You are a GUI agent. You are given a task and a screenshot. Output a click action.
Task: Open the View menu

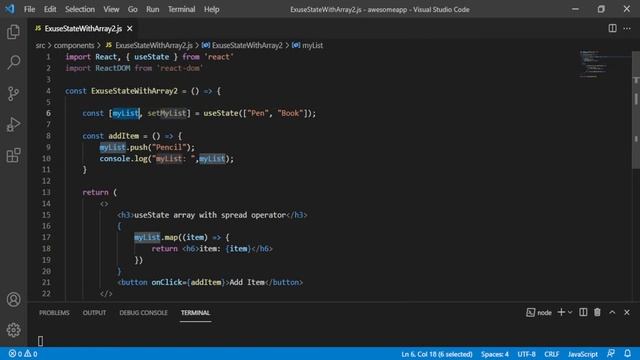111,9
